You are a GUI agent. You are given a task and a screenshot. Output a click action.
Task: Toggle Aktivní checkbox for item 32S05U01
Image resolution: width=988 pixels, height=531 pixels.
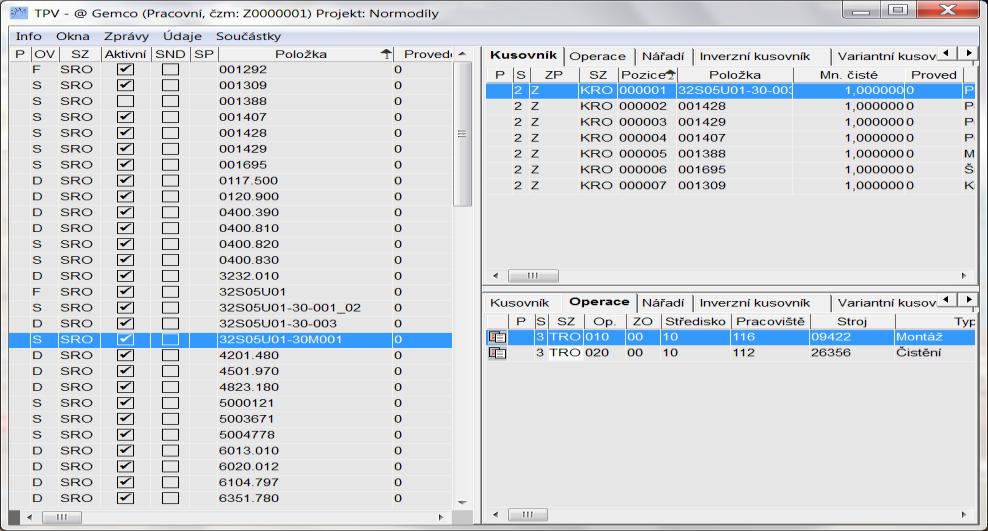(125, 292)
